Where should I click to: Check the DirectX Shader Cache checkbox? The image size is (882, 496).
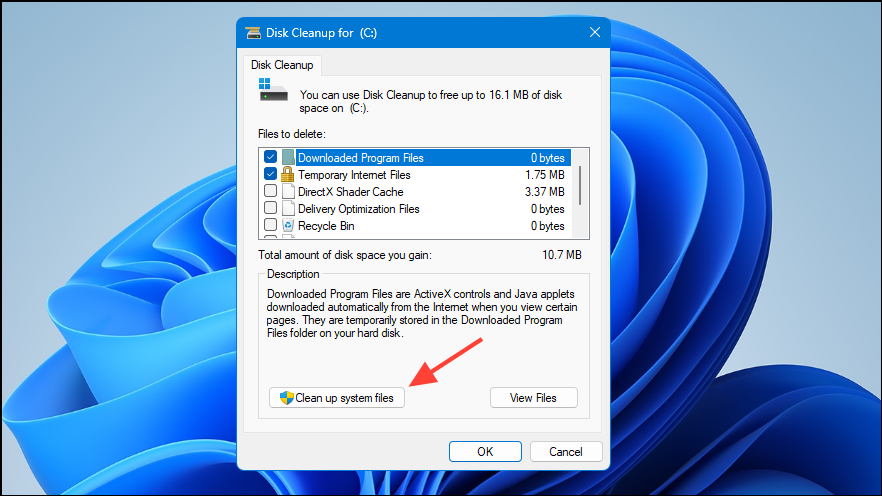[271, 191]
